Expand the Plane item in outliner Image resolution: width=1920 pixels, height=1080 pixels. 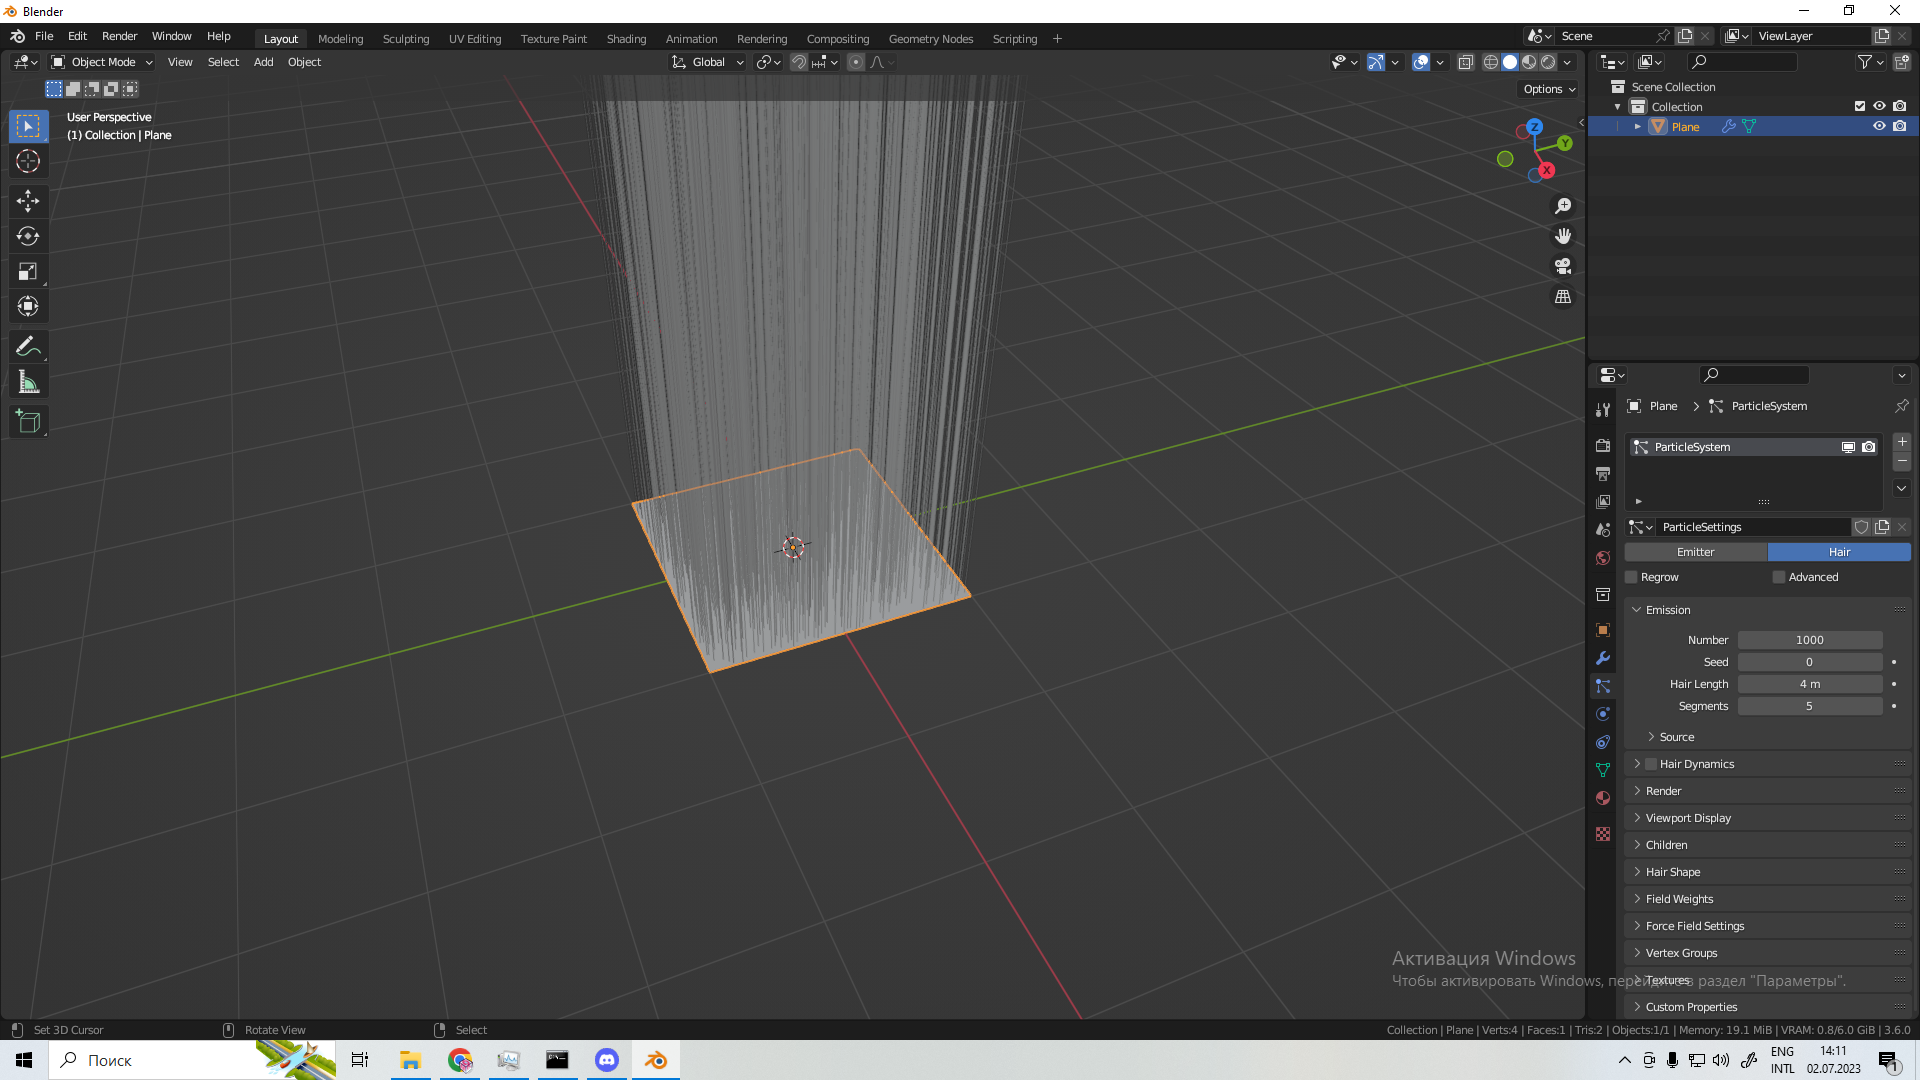tap(1637, 127)
